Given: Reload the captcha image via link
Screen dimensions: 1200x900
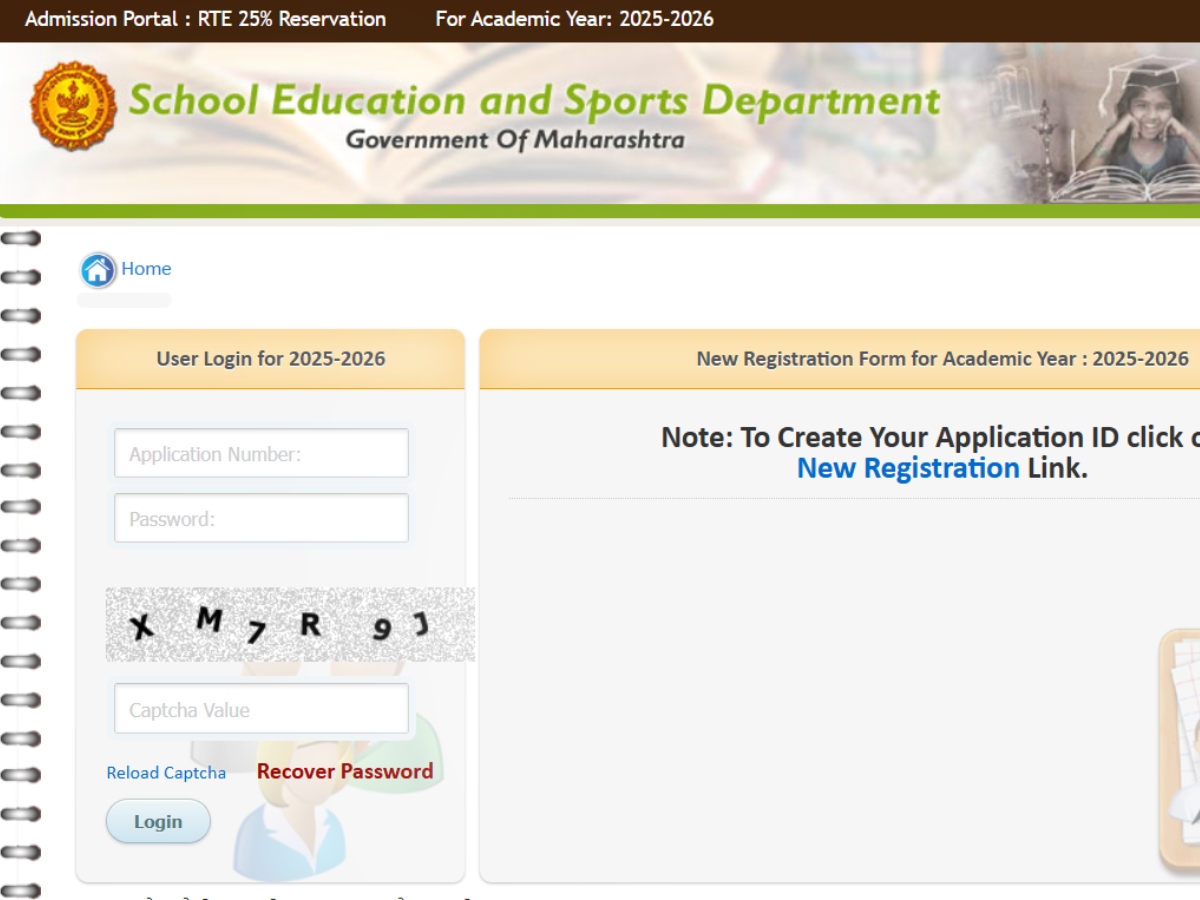Looking at the screenshot, I should coord(166,773).
